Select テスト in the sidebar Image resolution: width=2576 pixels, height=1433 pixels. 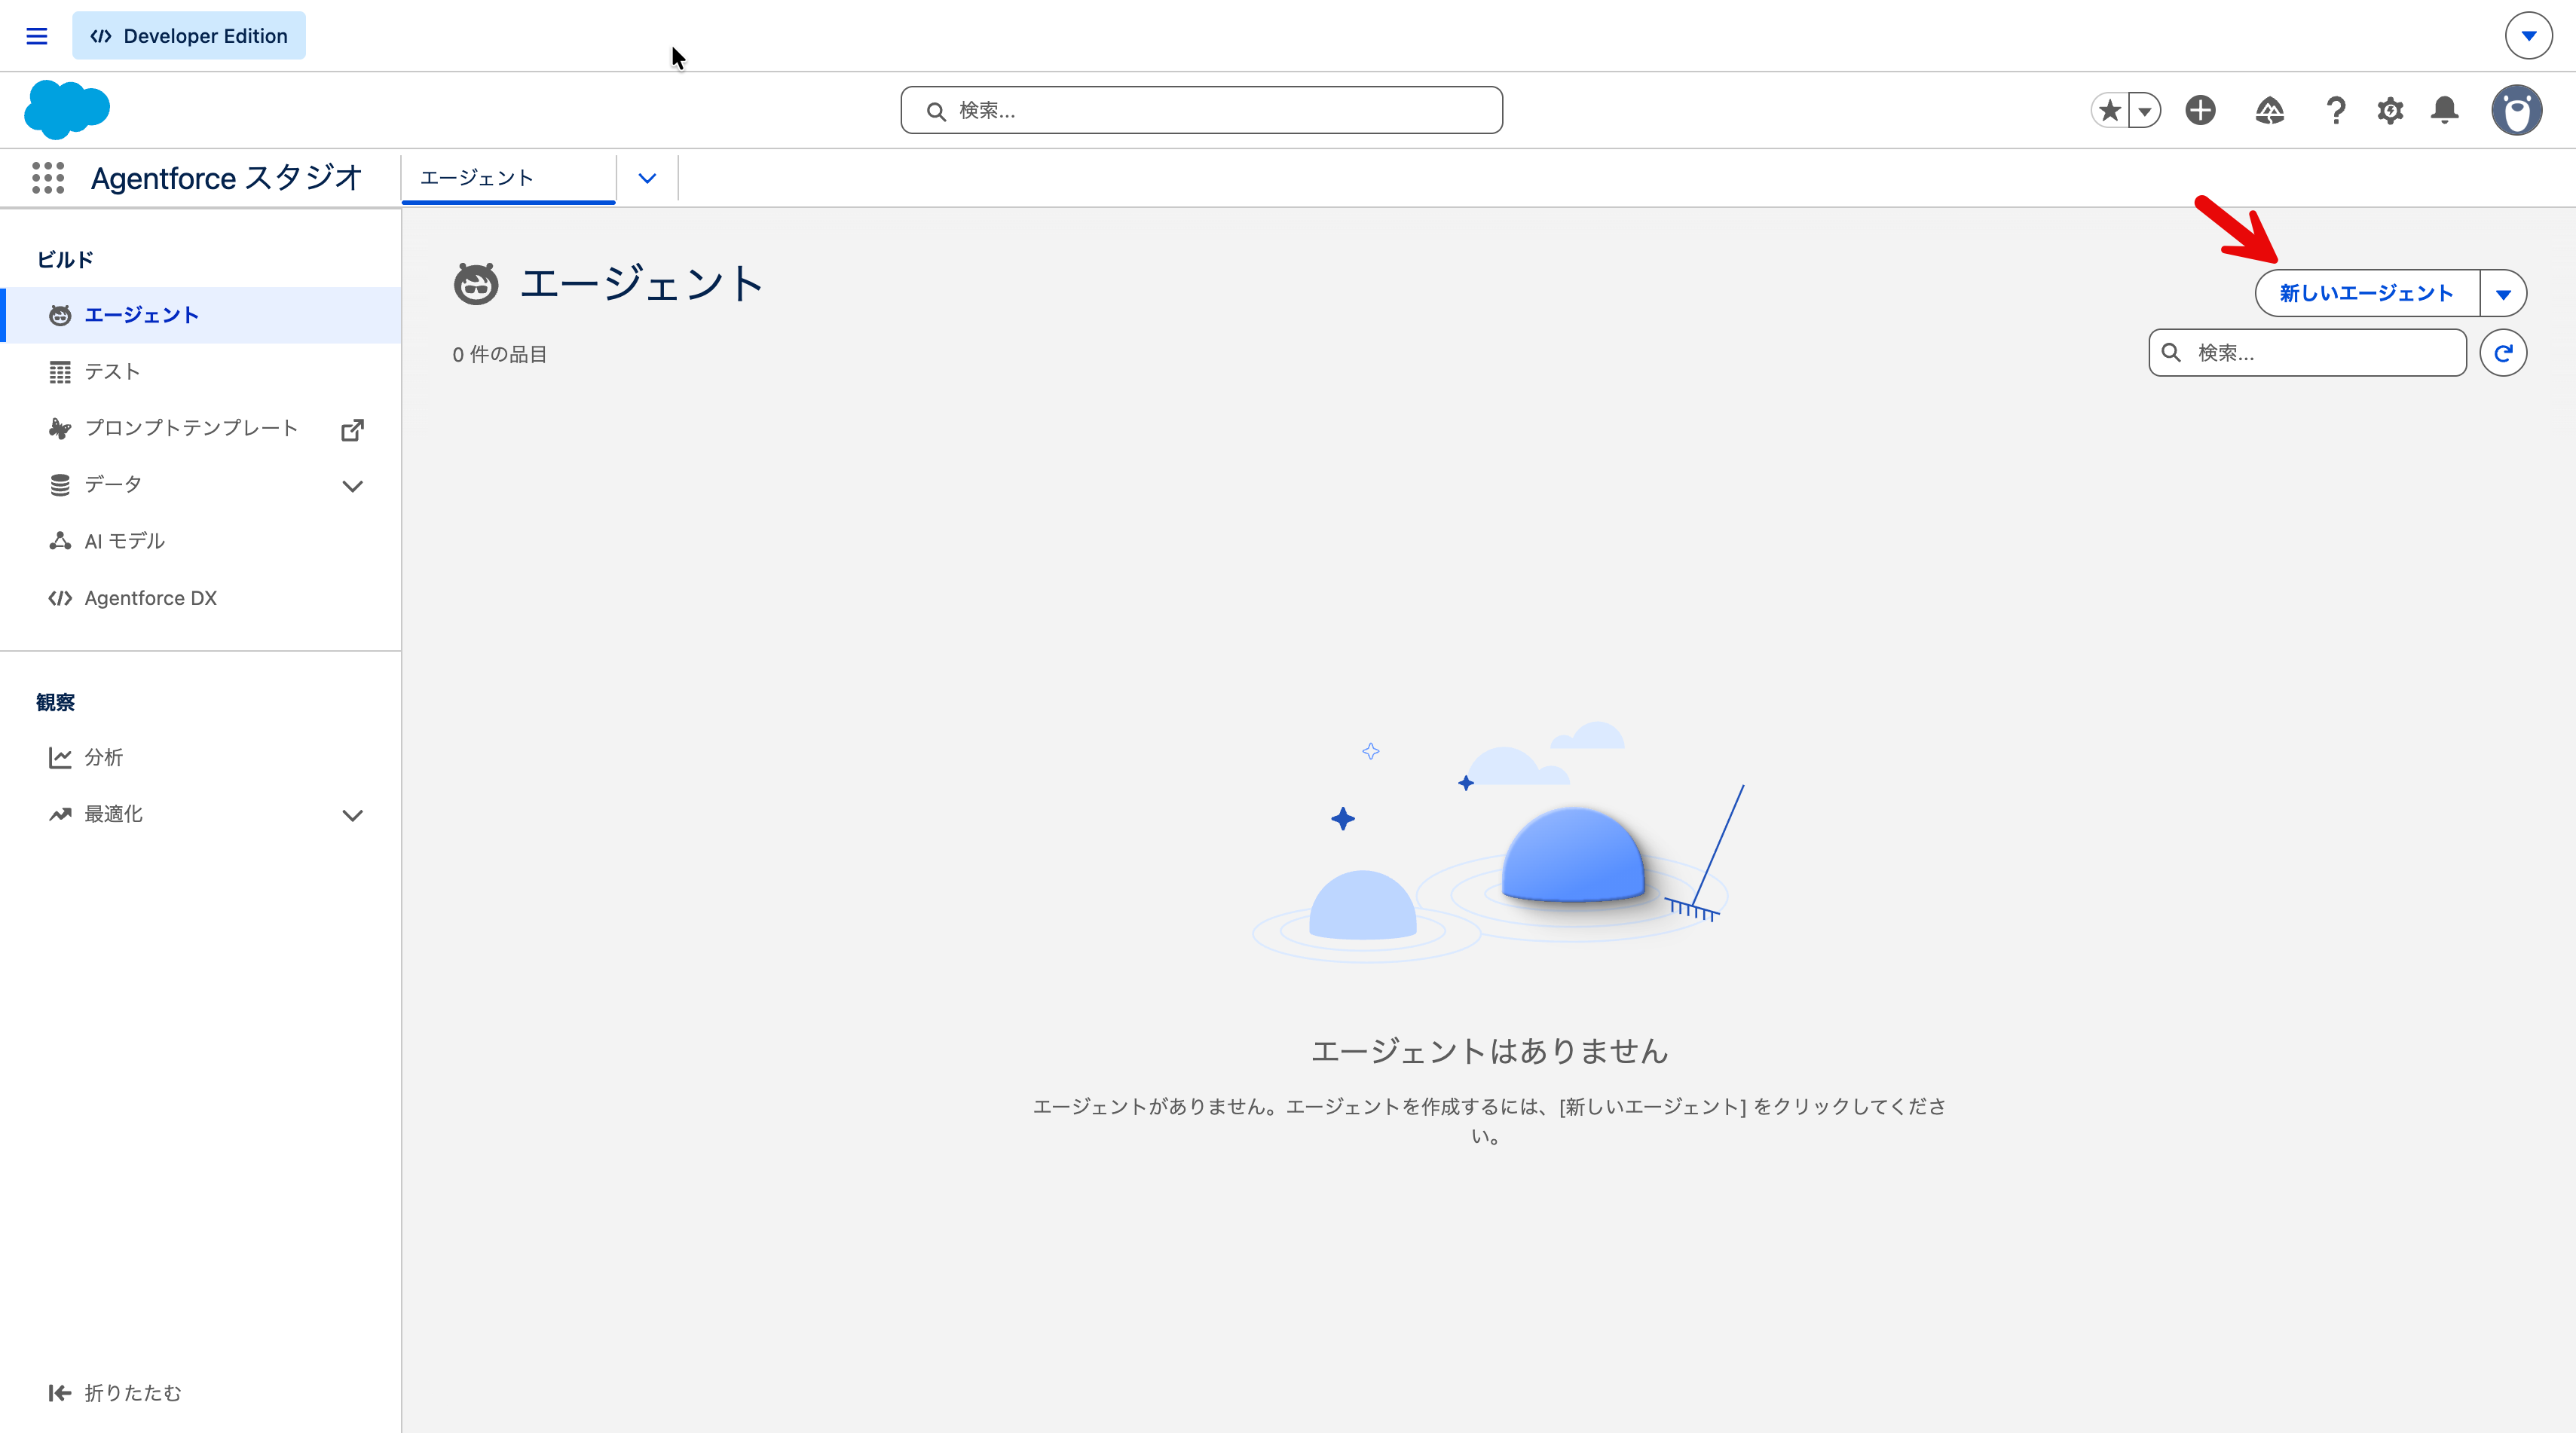pyautogui.click(x=112, y=372)
